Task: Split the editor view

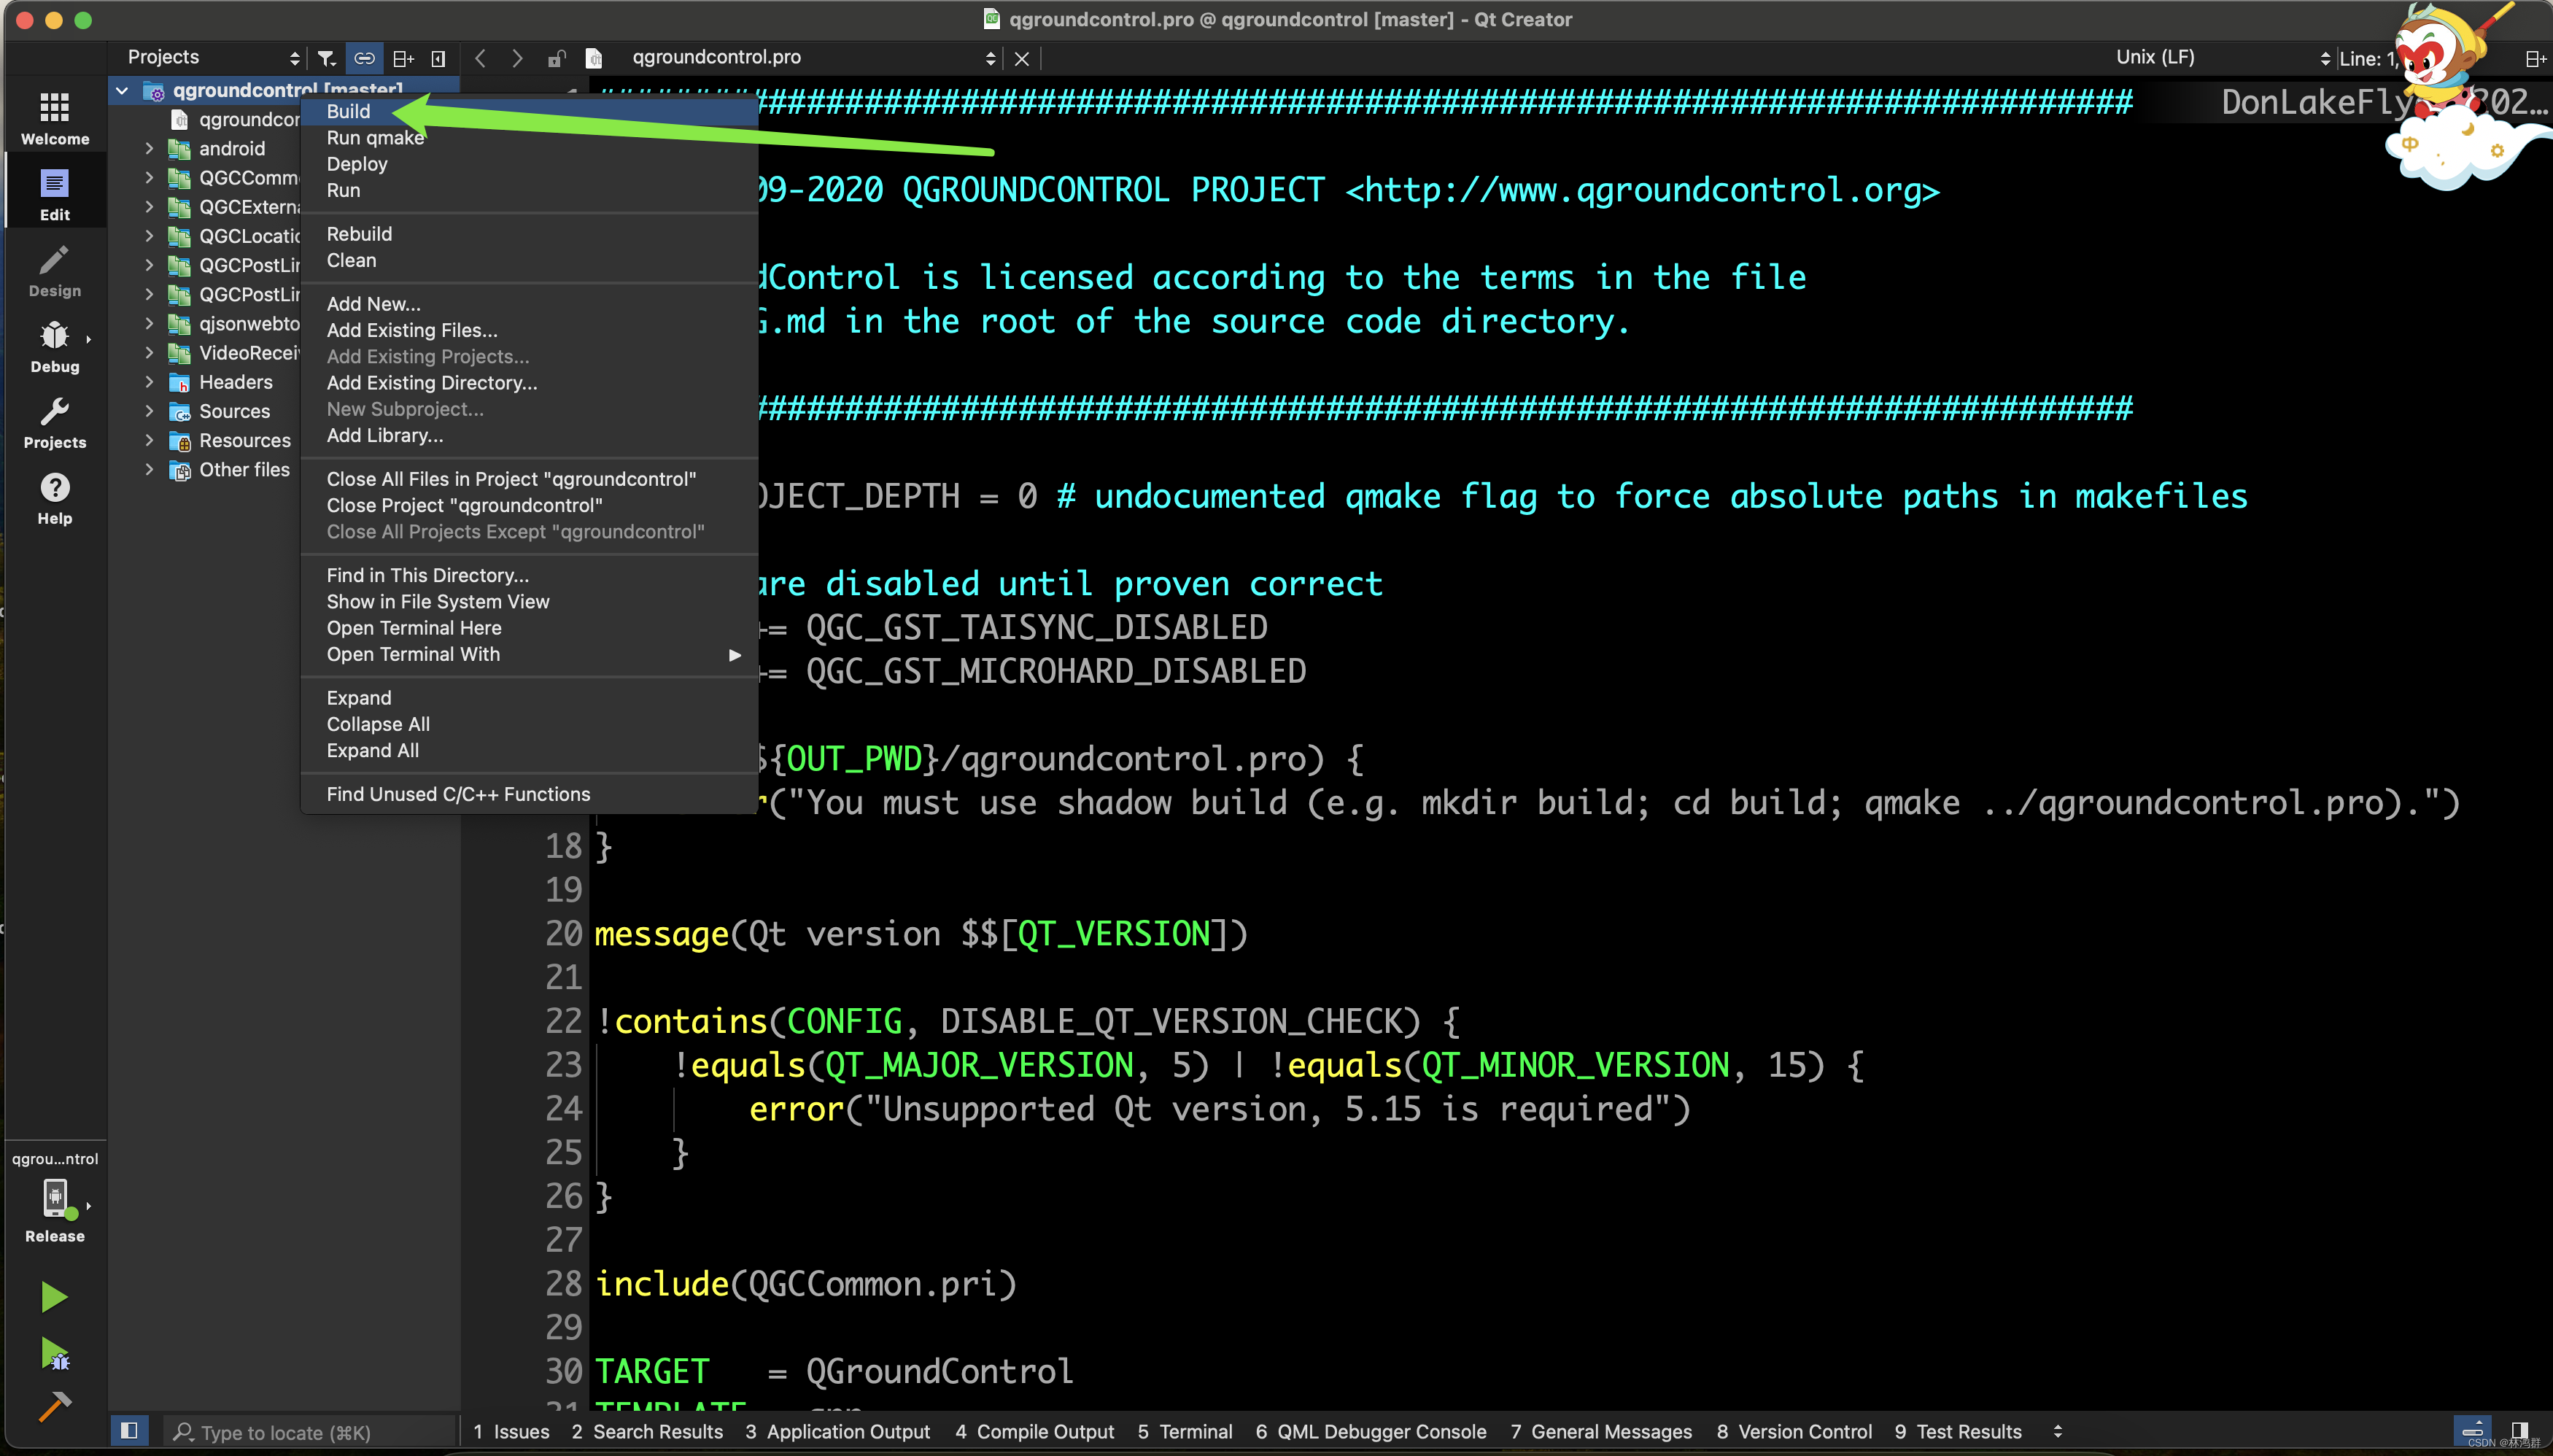Action: [x=2536, y=59]
